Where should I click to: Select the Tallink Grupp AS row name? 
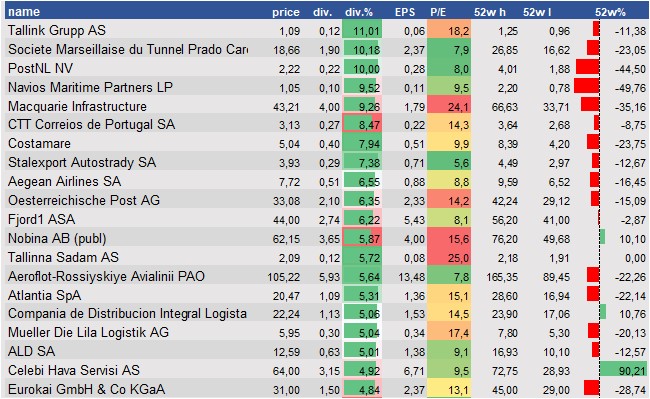(57, 30)
